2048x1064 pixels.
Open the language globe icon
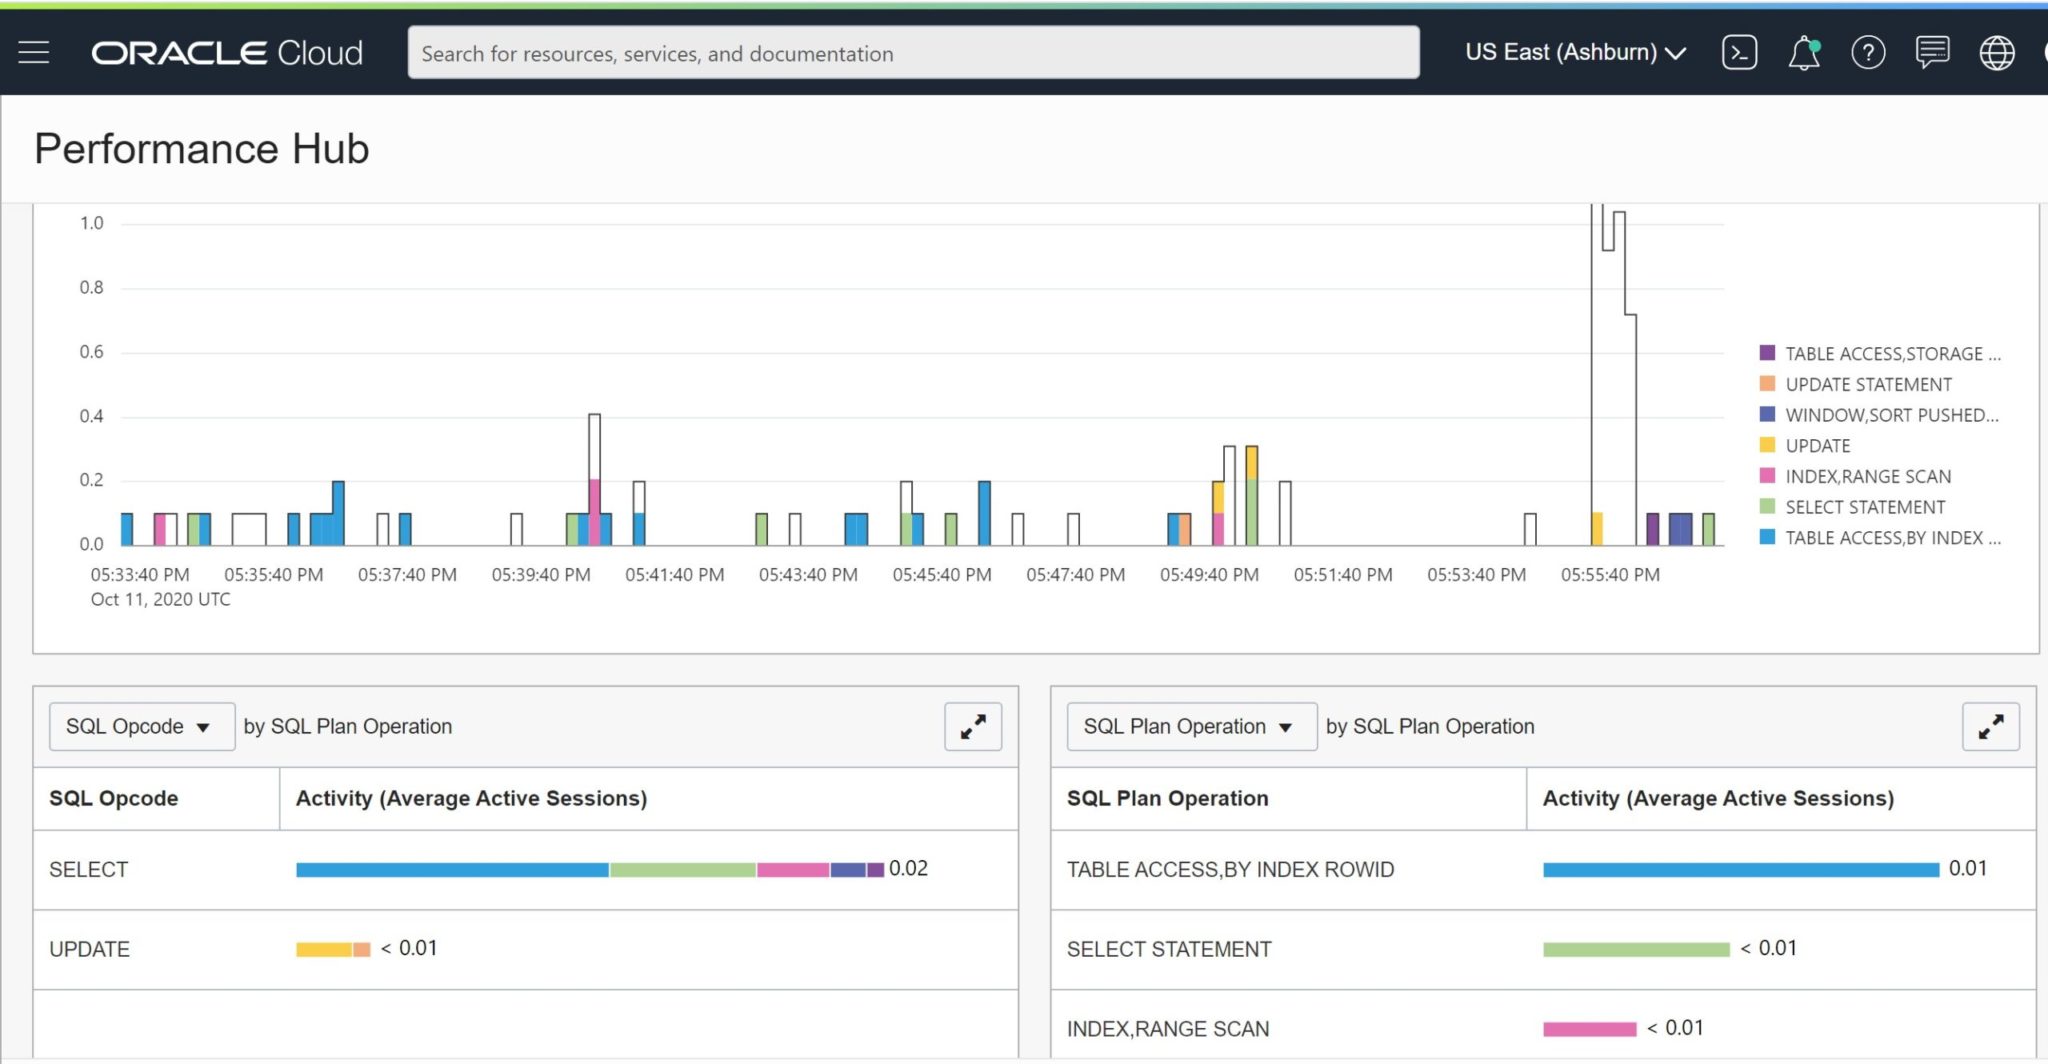click(1996, 53)
